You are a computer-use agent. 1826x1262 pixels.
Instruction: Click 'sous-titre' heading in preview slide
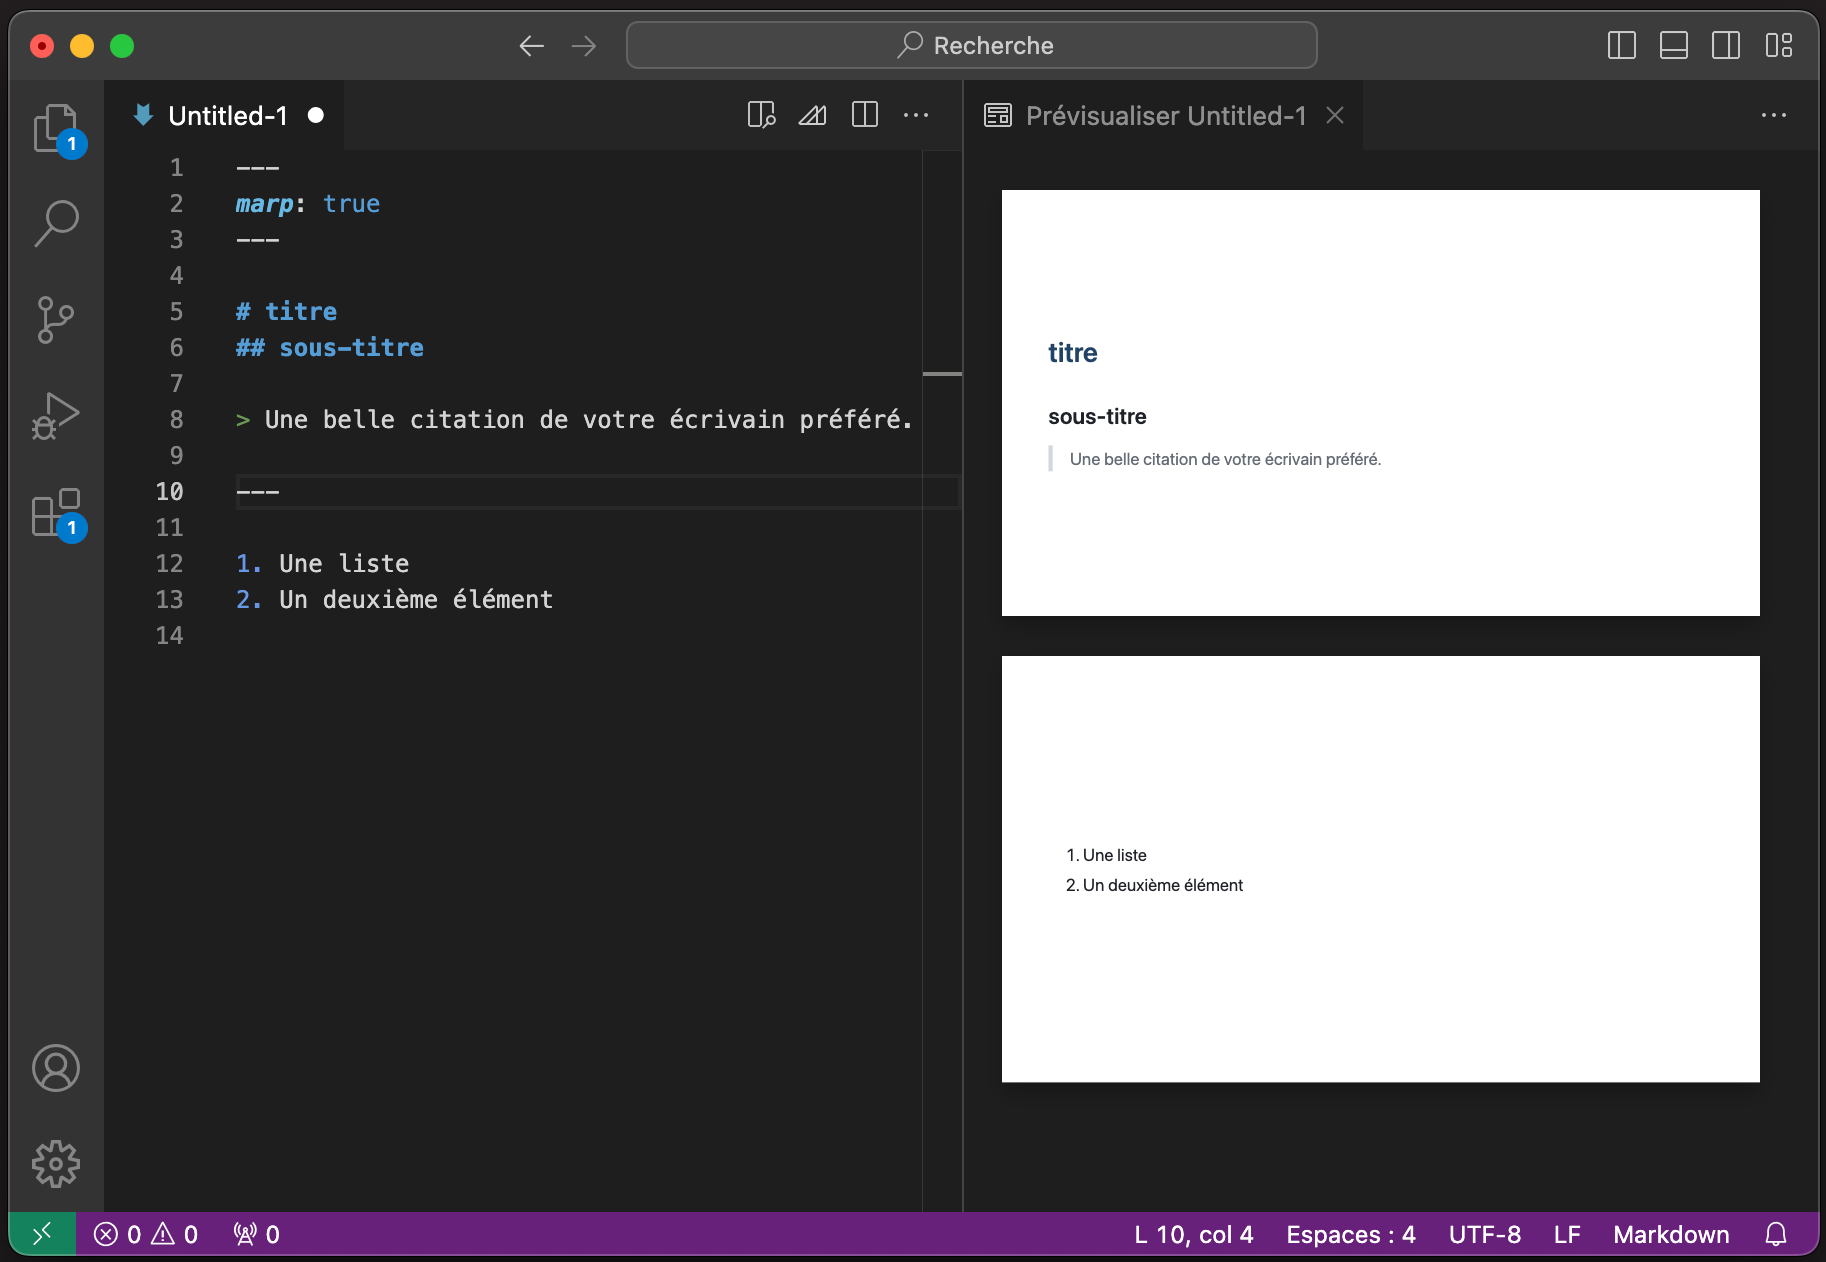[x=1097, y=417]
